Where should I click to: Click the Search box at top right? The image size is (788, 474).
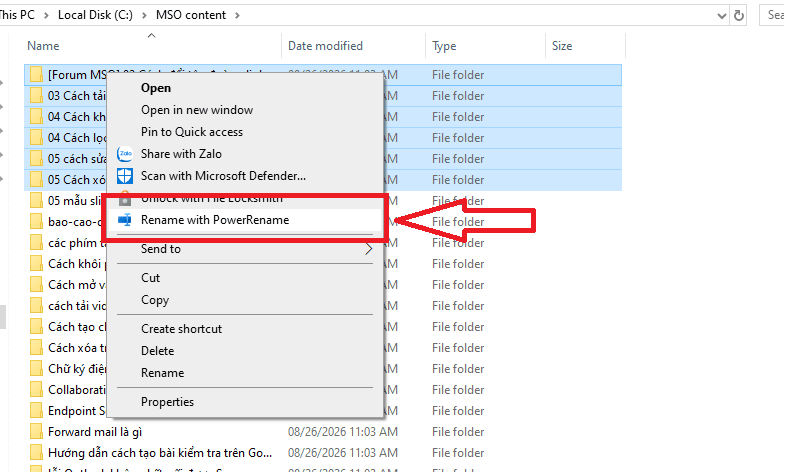(773, 15)
